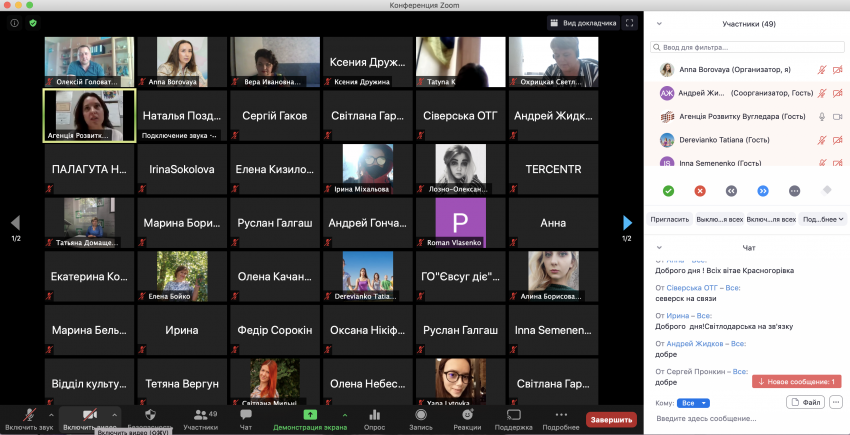Open the Все recipient dropdown

(693, 403)
